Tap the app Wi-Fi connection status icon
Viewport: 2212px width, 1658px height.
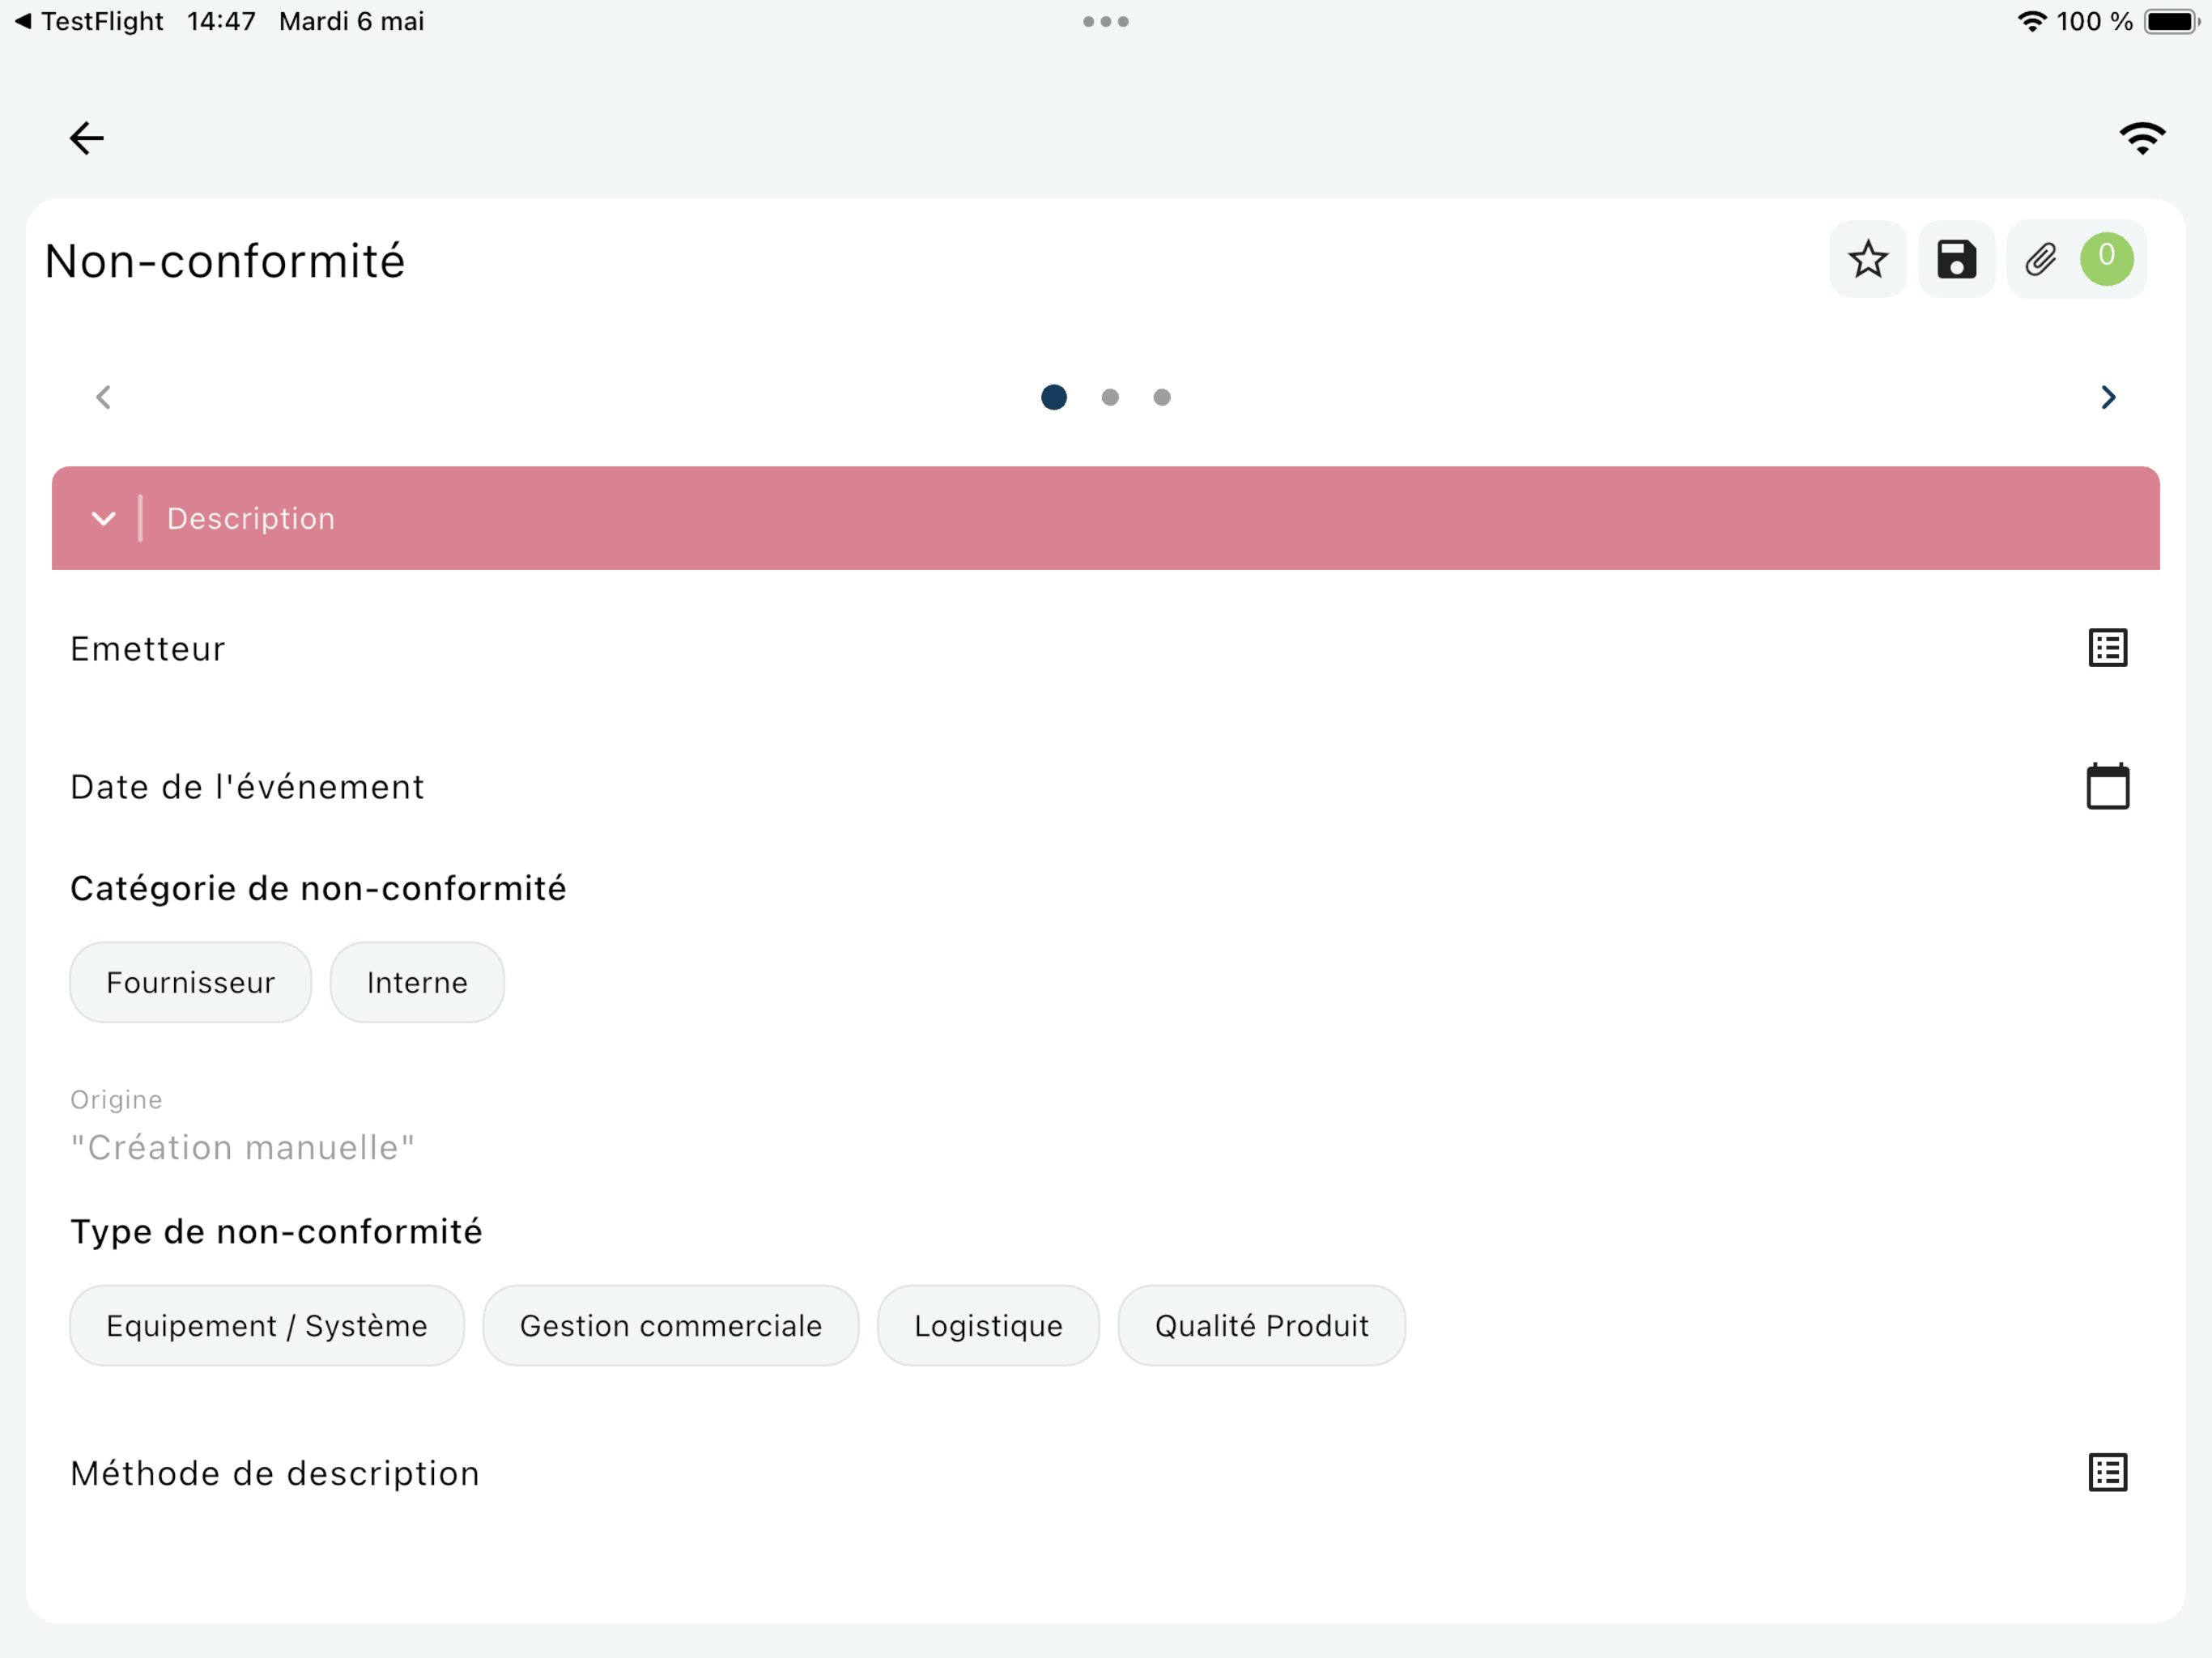[x=2142, y=138]
